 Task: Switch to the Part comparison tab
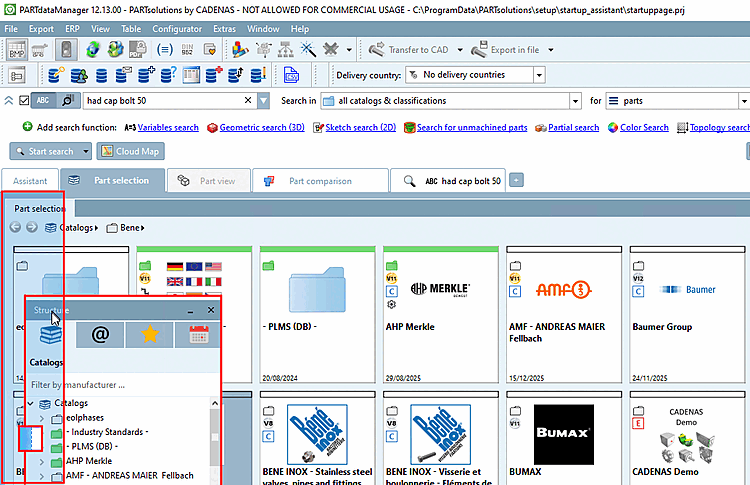click(x=320, y=181)
